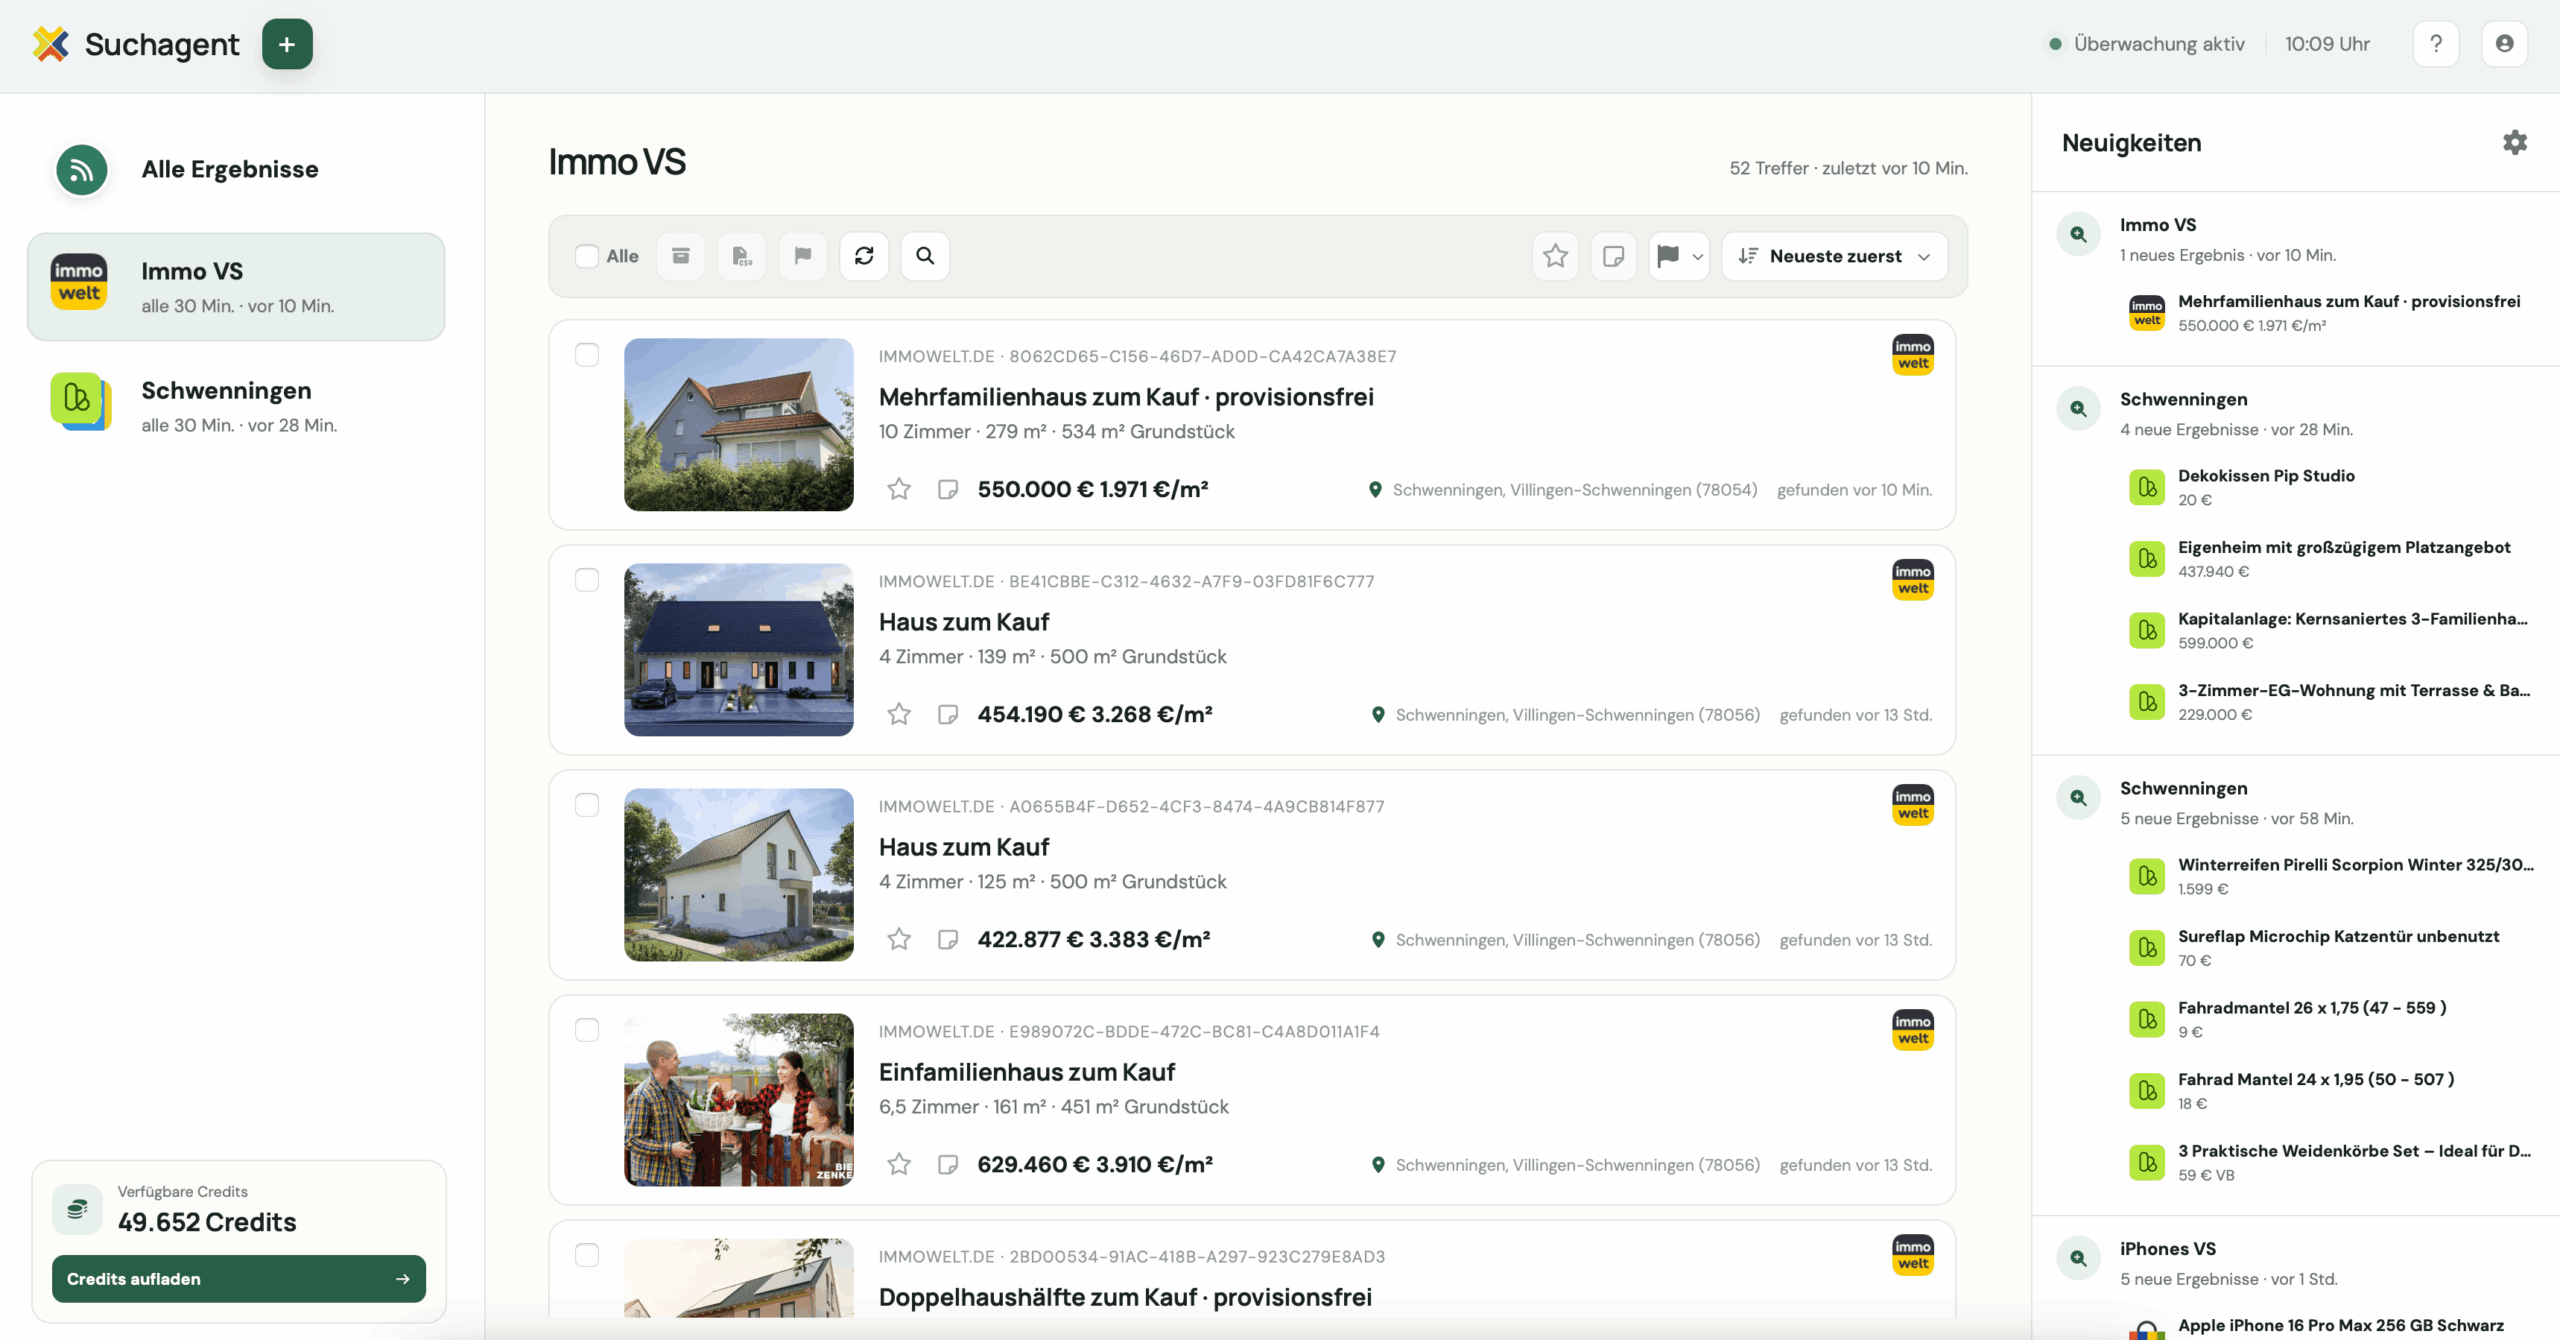Add note to the 422.877 € listing
Image resolution: width=2560 pixels, height=1340 pixels.
[948, 939]
